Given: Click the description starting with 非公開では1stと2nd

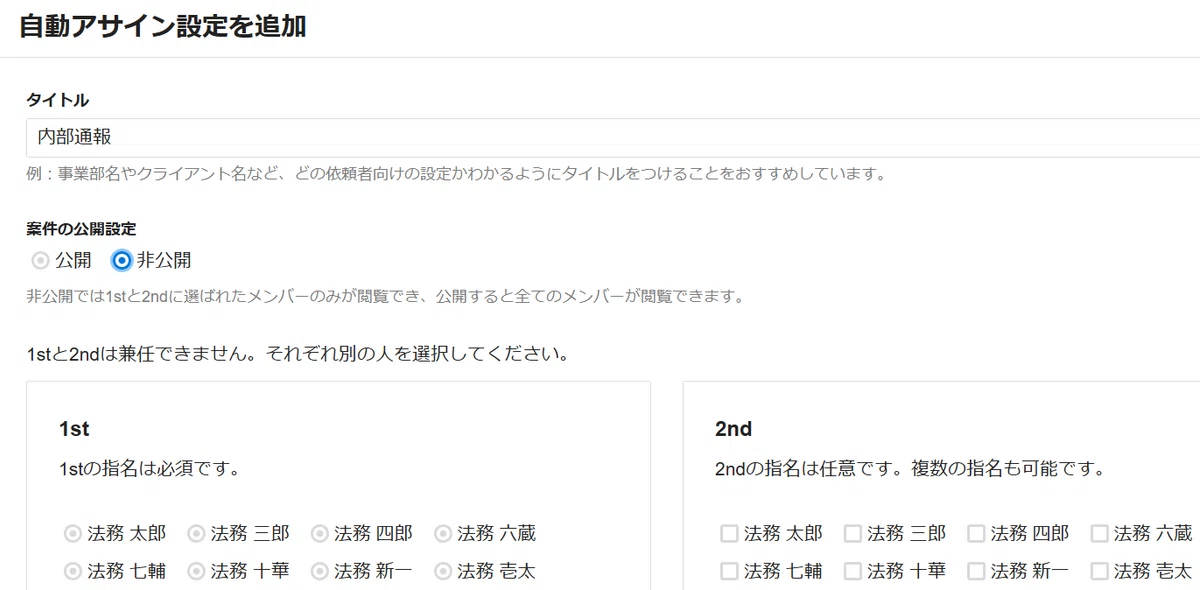Looking at the screenshot, I should [385, 297].
